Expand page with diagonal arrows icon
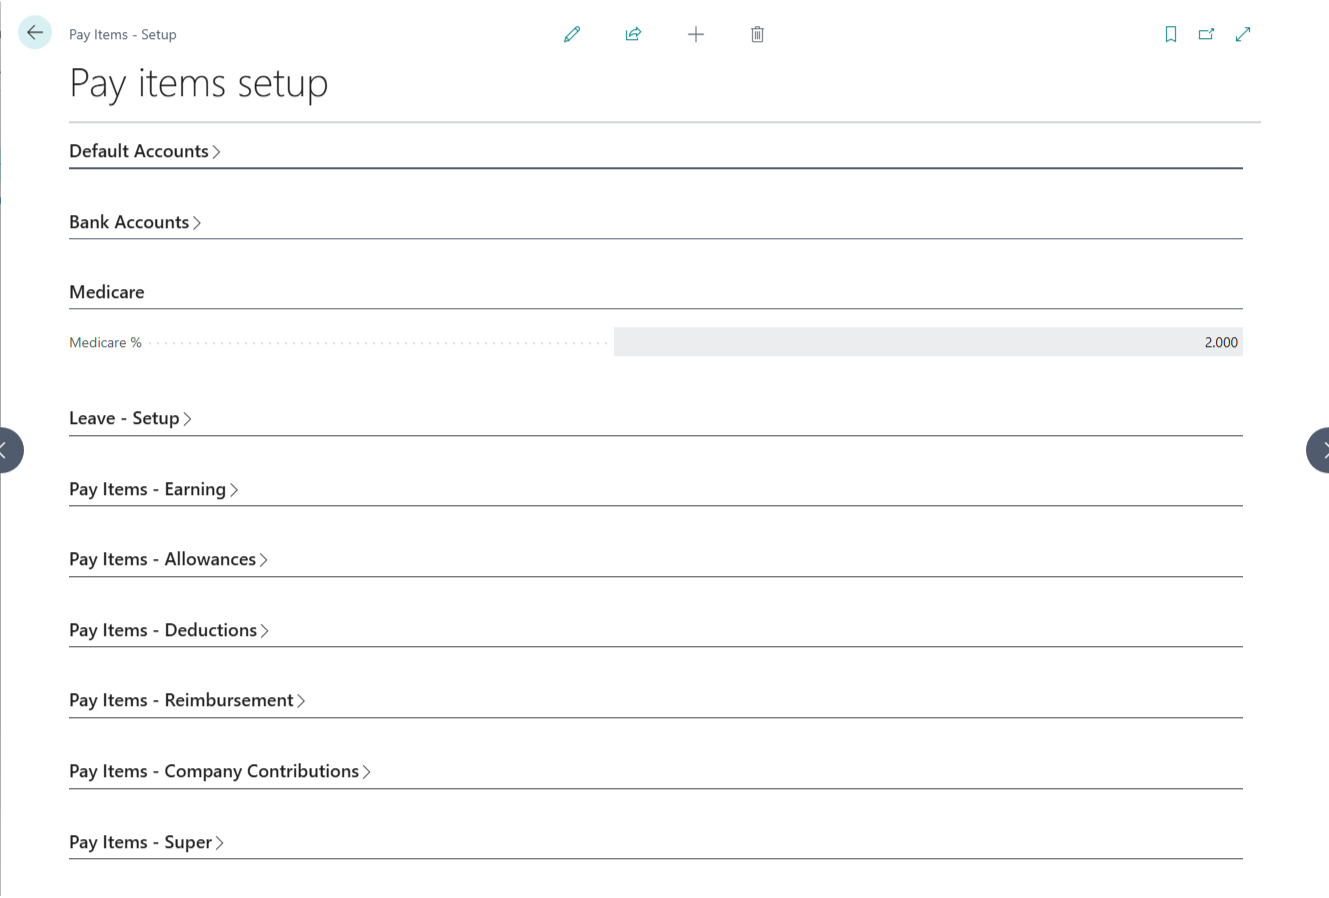Image resolution: width=1329 pixels, height=898 pixels. click(1243, 34)
